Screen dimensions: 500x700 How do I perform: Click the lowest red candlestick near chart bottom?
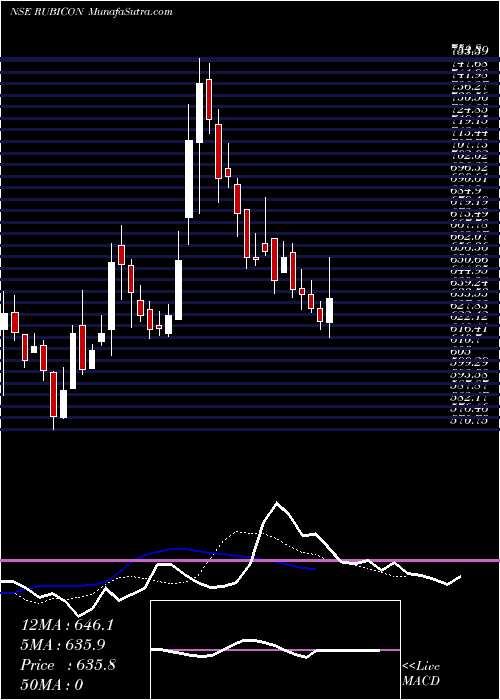click(54, 394)
